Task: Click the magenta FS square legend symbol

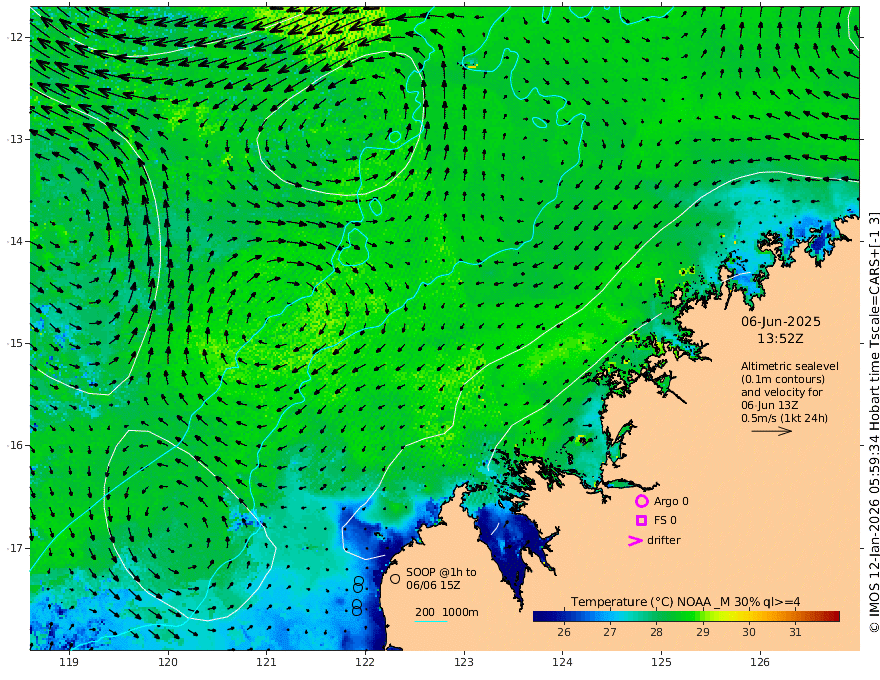Action: (641, 521)
